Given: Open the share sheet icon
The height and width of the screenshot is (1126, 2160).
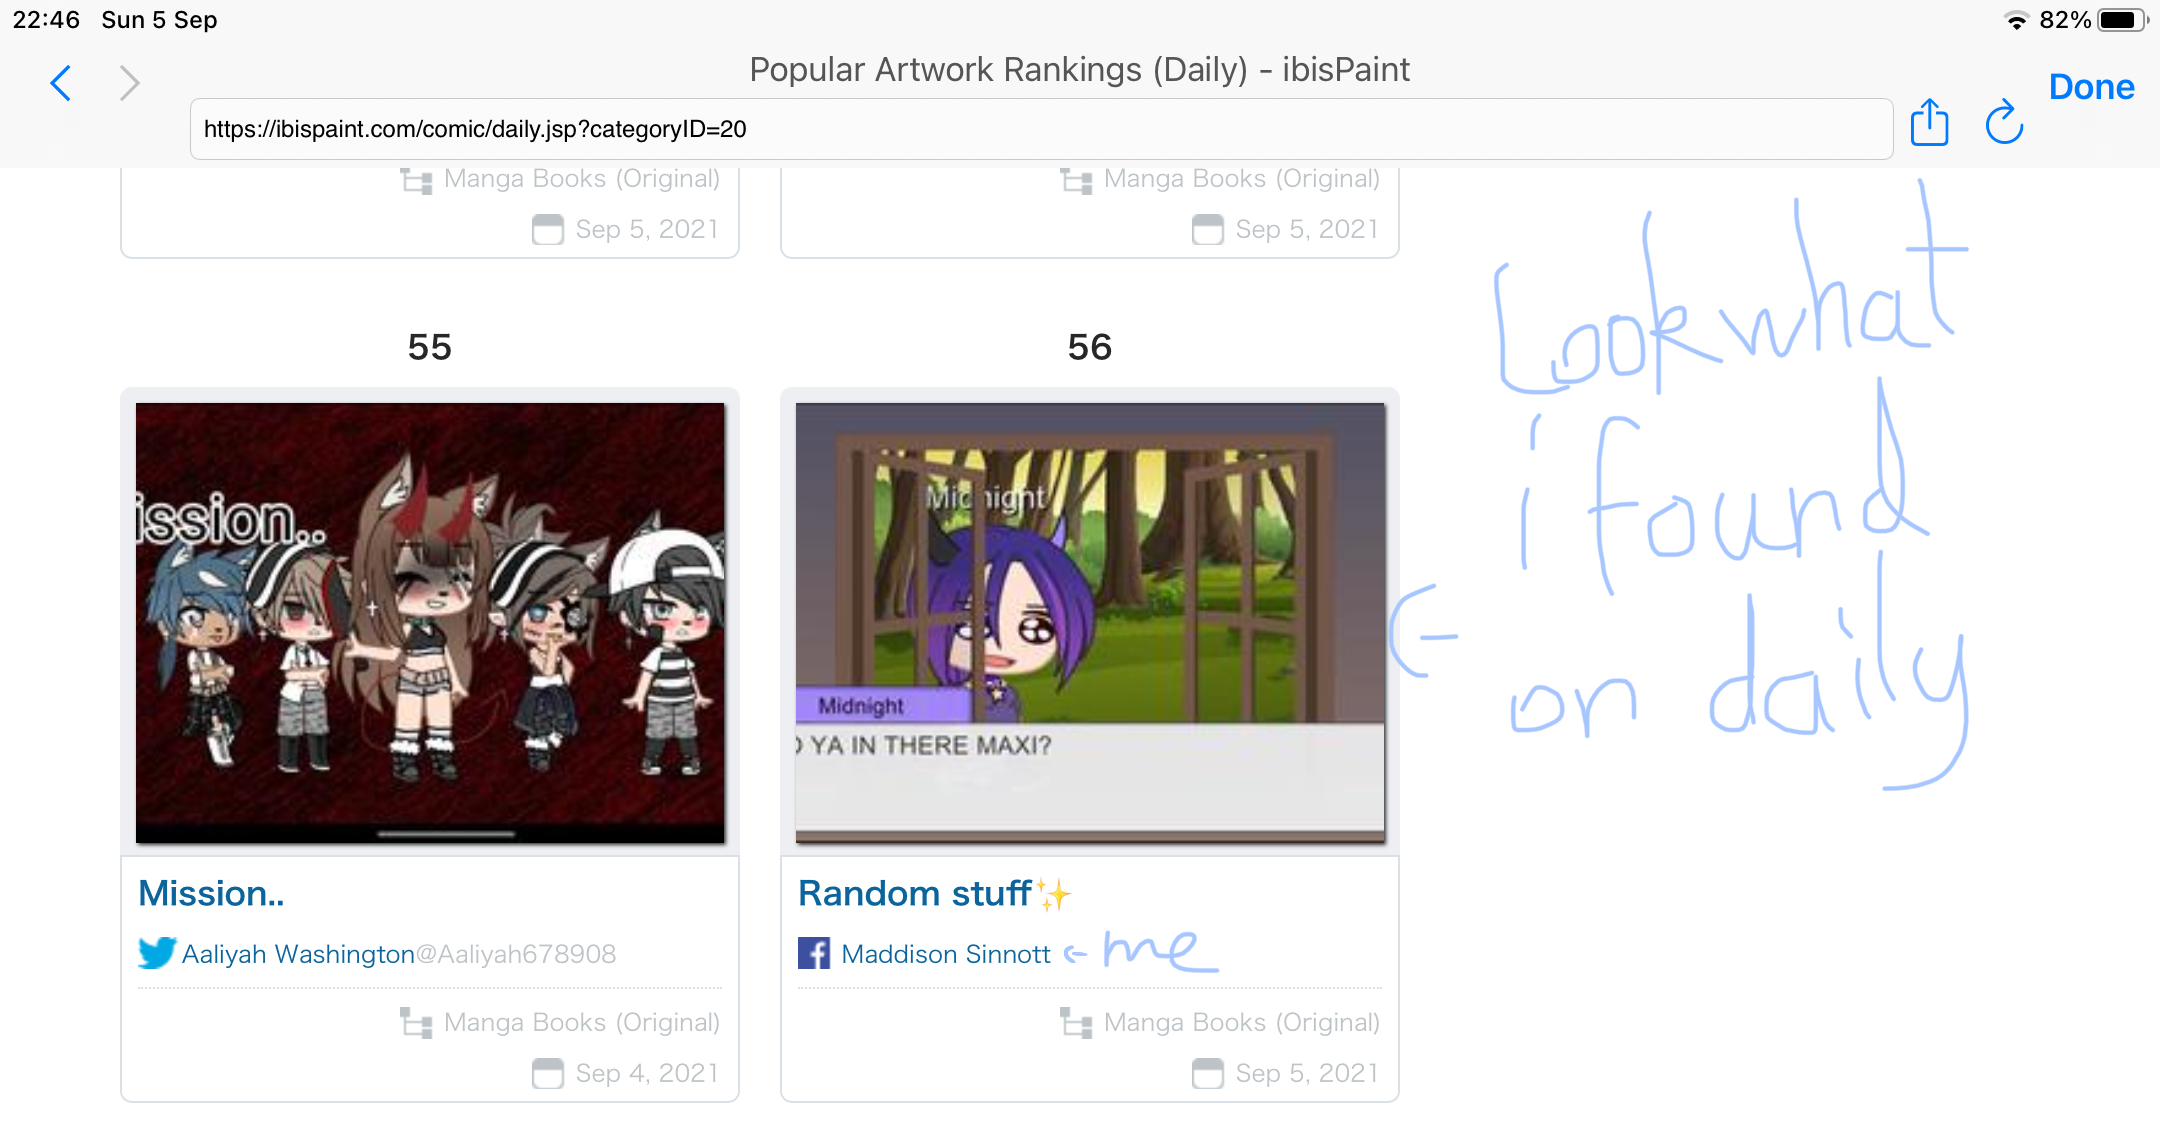Looking at the screenshot, I should point(1929,123).
